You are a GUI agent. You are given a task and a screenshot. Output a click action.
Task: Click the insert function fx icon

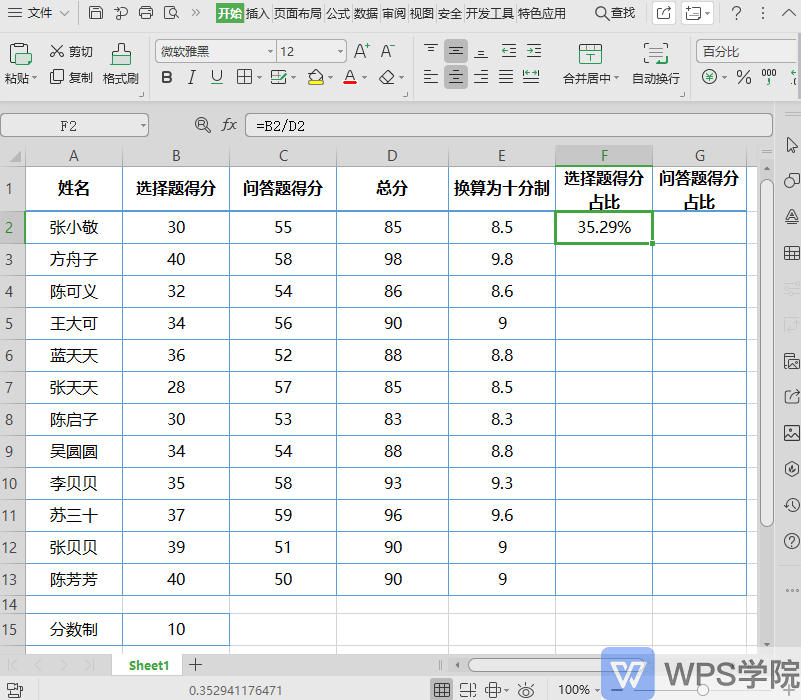(229, 124)
